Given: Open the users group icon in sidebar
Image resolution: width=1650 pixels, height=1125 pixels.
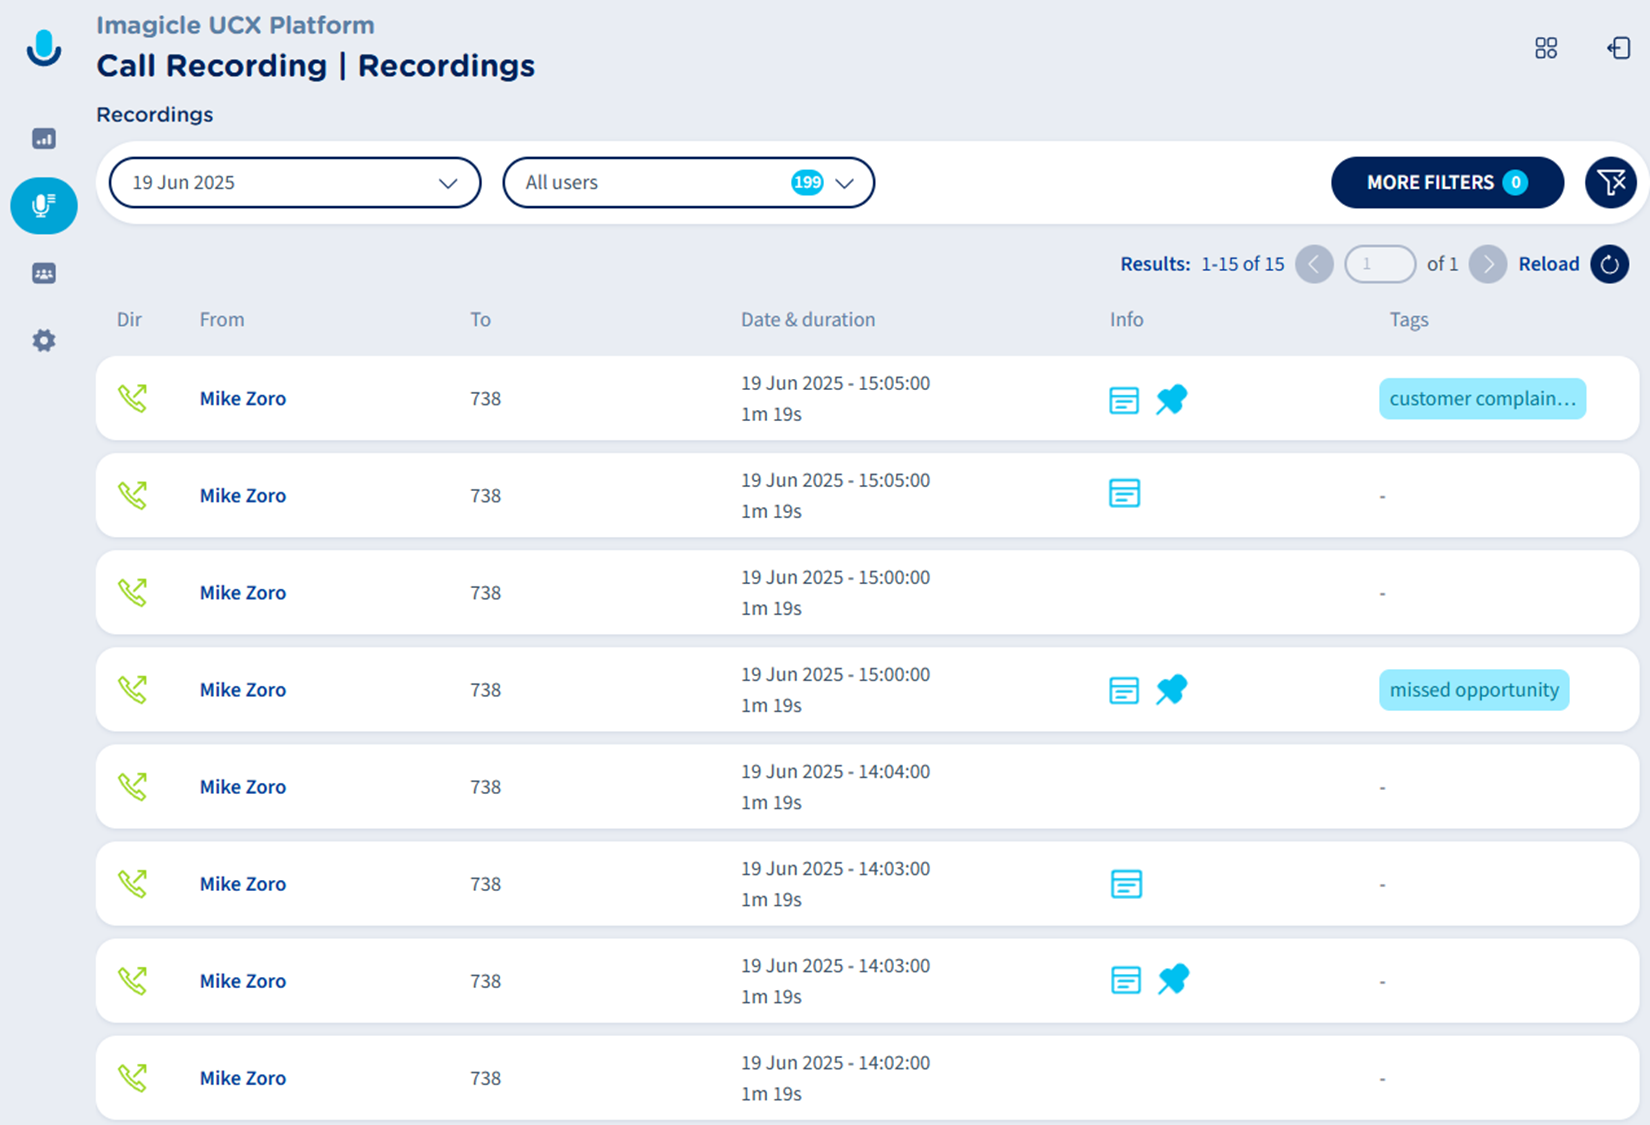Looking at the screenshot, I should pos(44,273).
